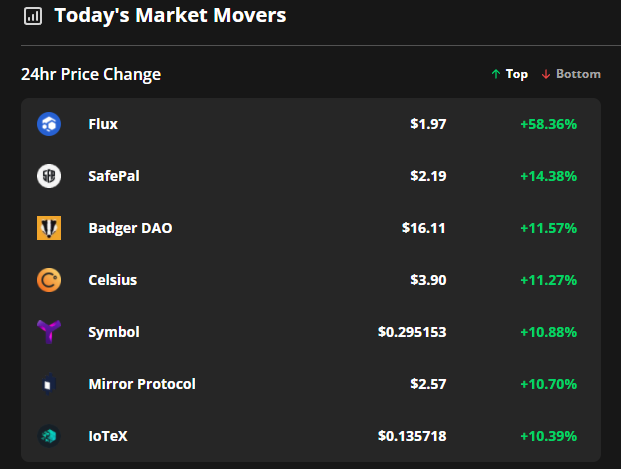
Task: Open the Mirror Protocol name link
Action: pos(142,384)
